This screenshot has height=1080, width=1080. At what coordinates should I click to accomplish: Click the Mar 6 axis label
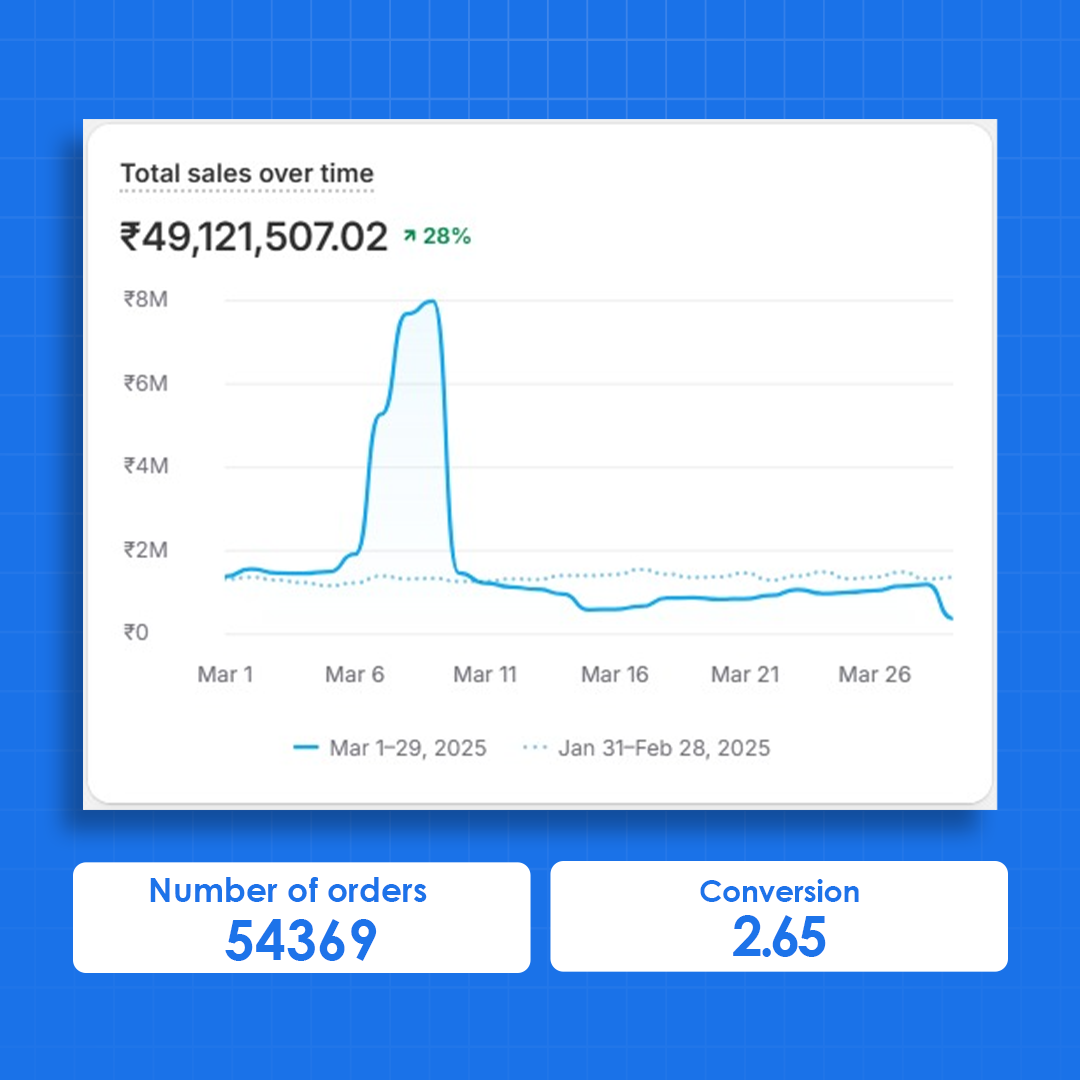pyautogui.click(x=355, y=675)
